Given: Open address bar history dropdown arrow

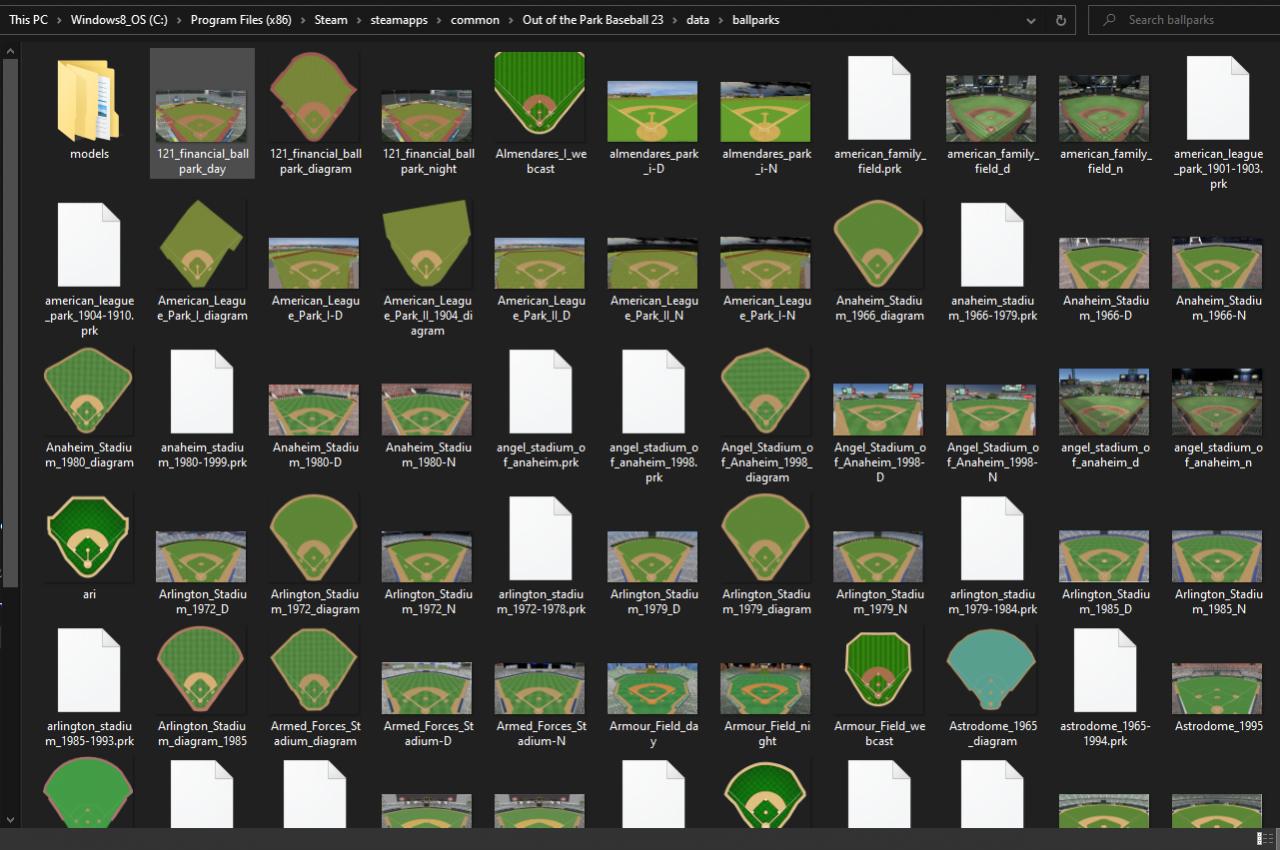Looking at the screenshot, I should click(x=1032, y=20).
